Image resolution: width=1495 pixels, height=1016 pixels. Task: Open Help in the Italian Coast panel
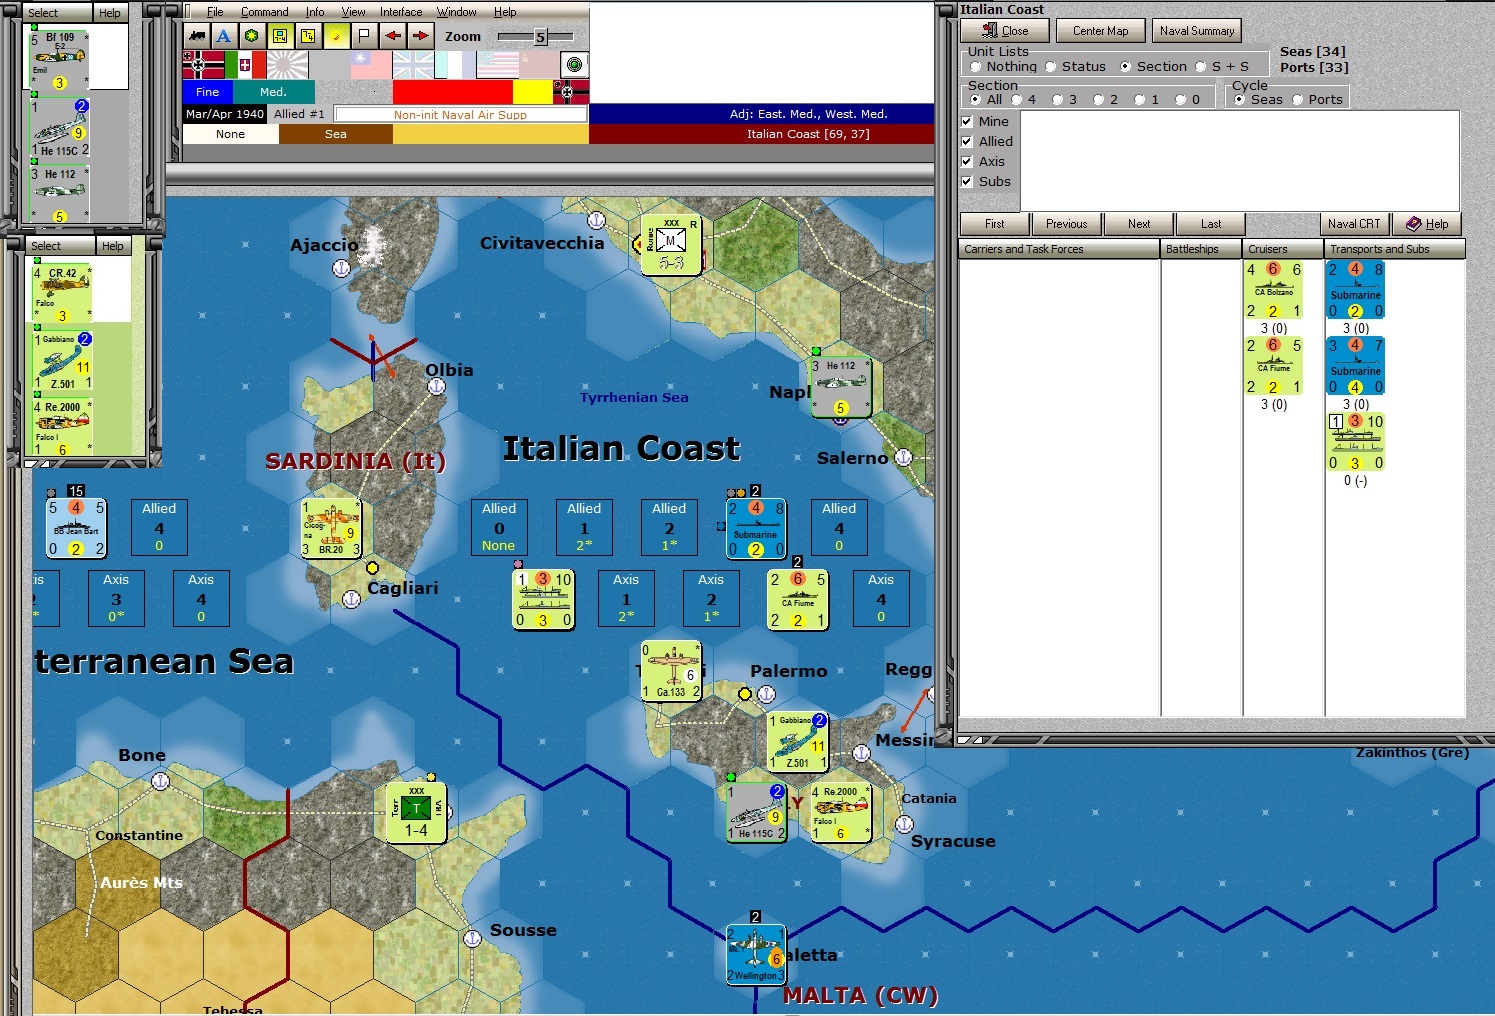tap(1427, 224)
